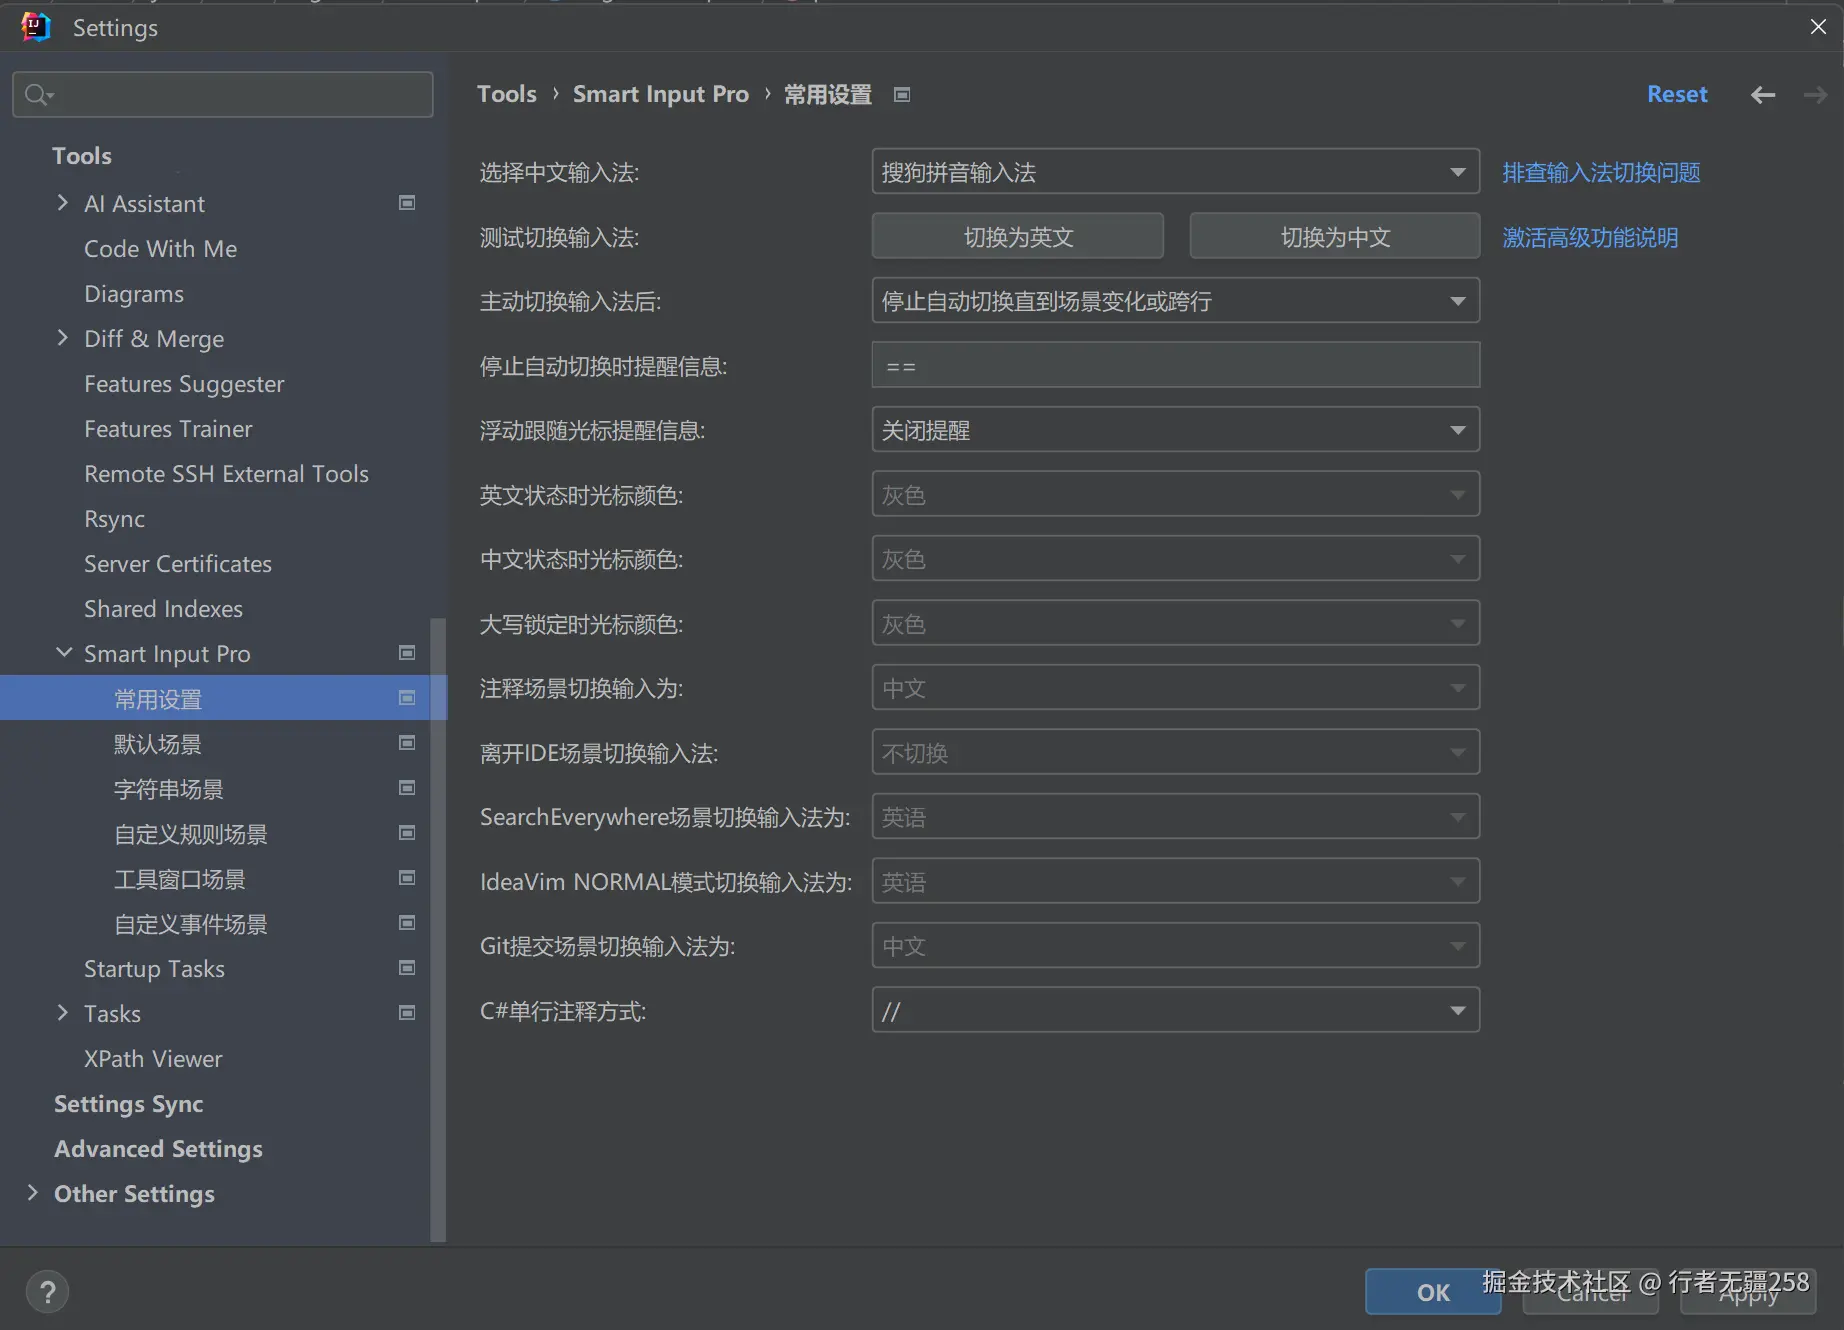
Task: Click the IntelliJ IDEA logo in the title bar
Action: (35, 26)
